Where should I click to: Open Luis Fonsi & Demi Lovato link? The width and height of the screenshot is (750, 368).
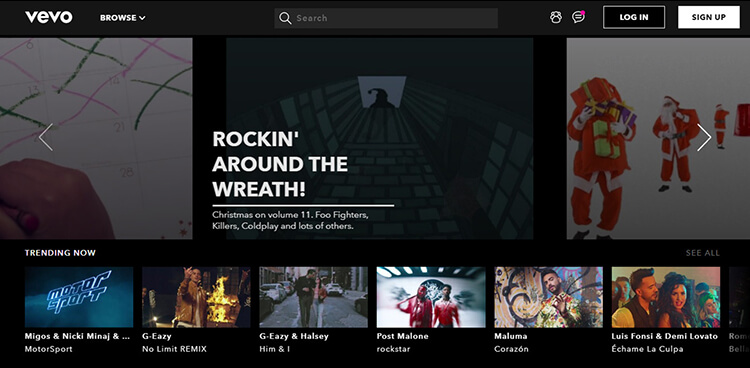tap(665, 336)
